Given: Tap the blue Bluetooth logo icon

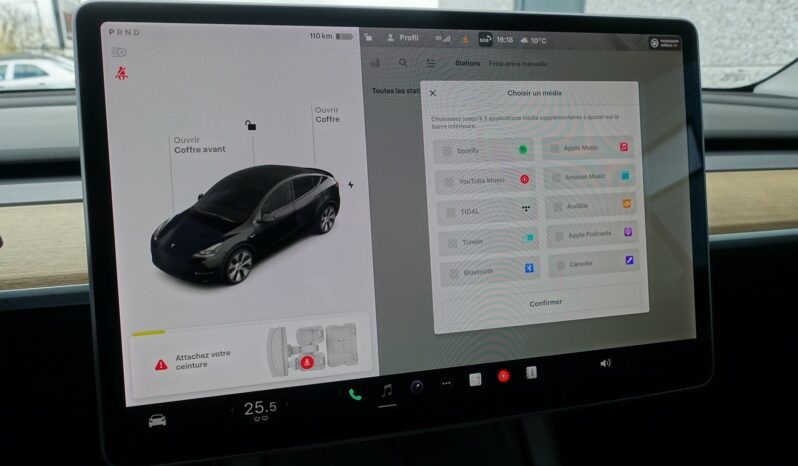Looking at the screenshot, I should pyautogui.click(x=529, y=268).
